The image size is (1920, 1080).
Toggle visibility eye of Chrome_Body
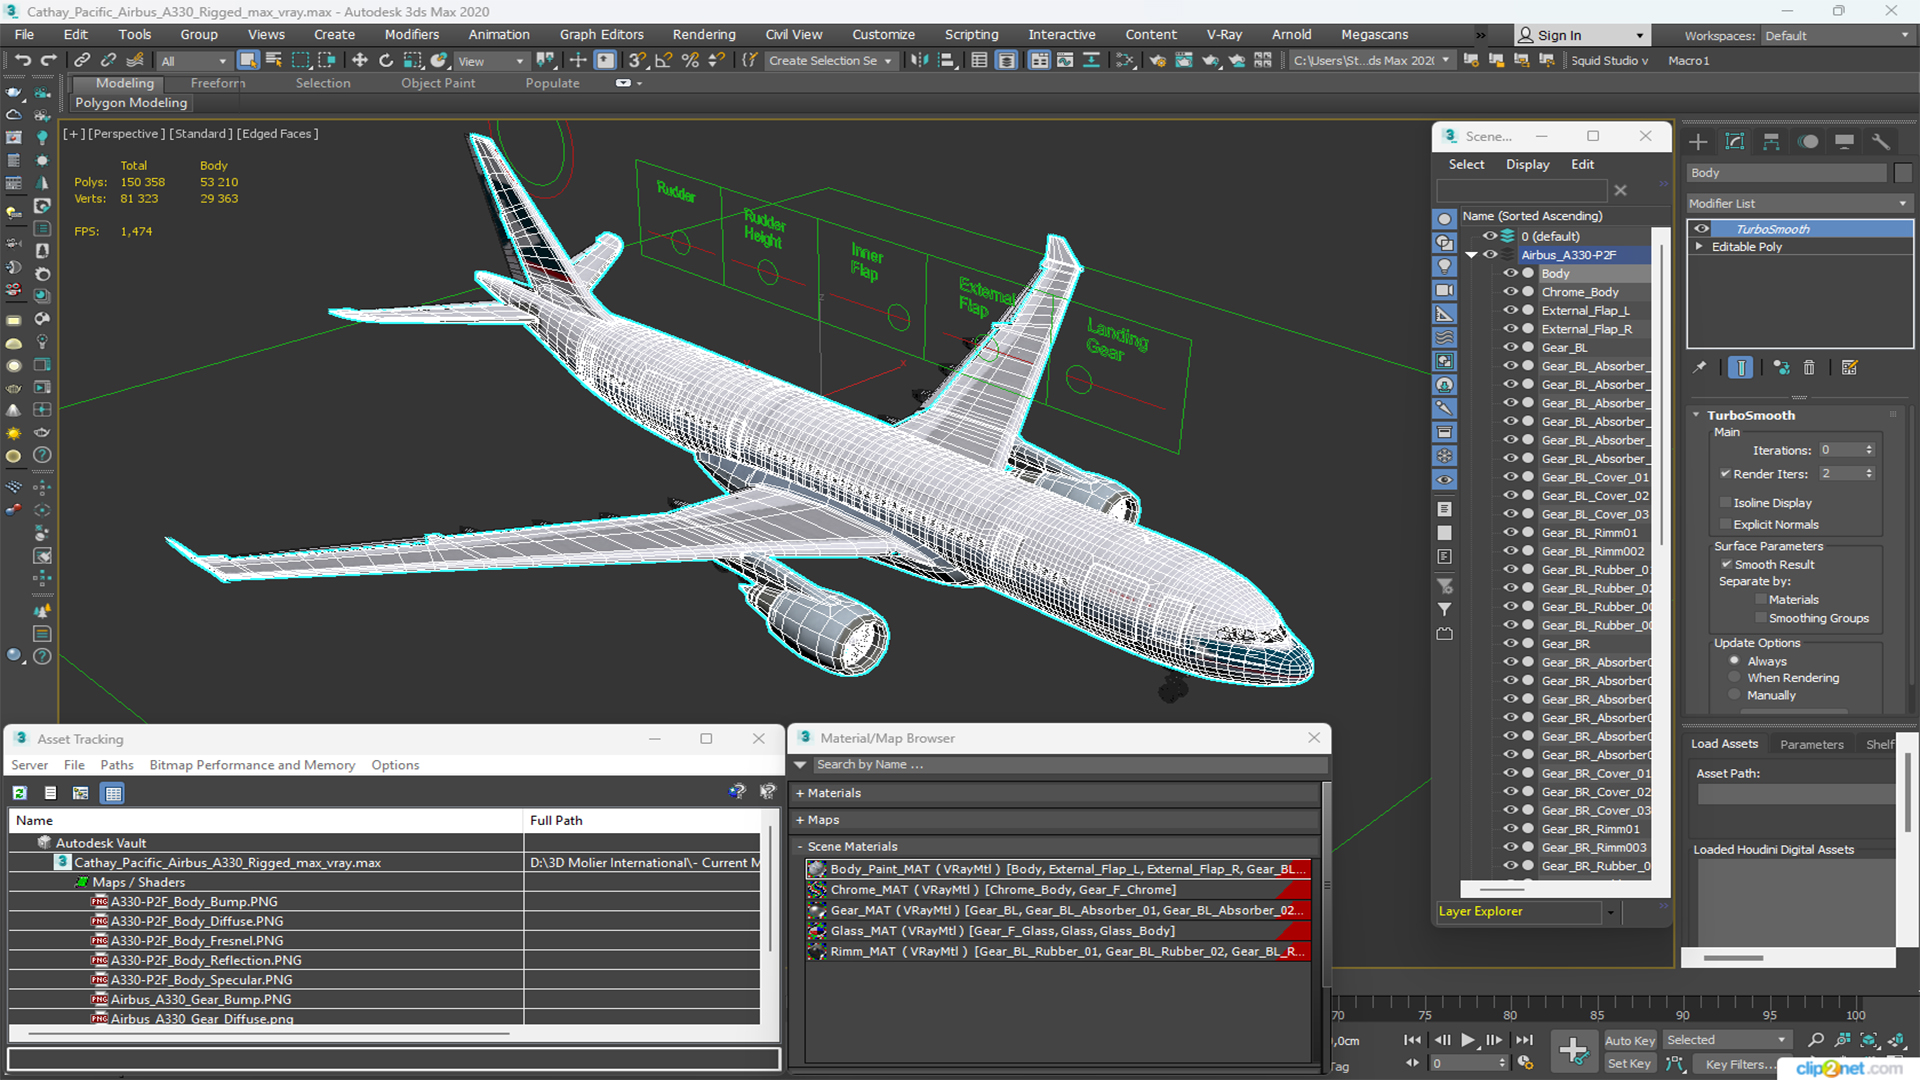(x=1510, y=292)
